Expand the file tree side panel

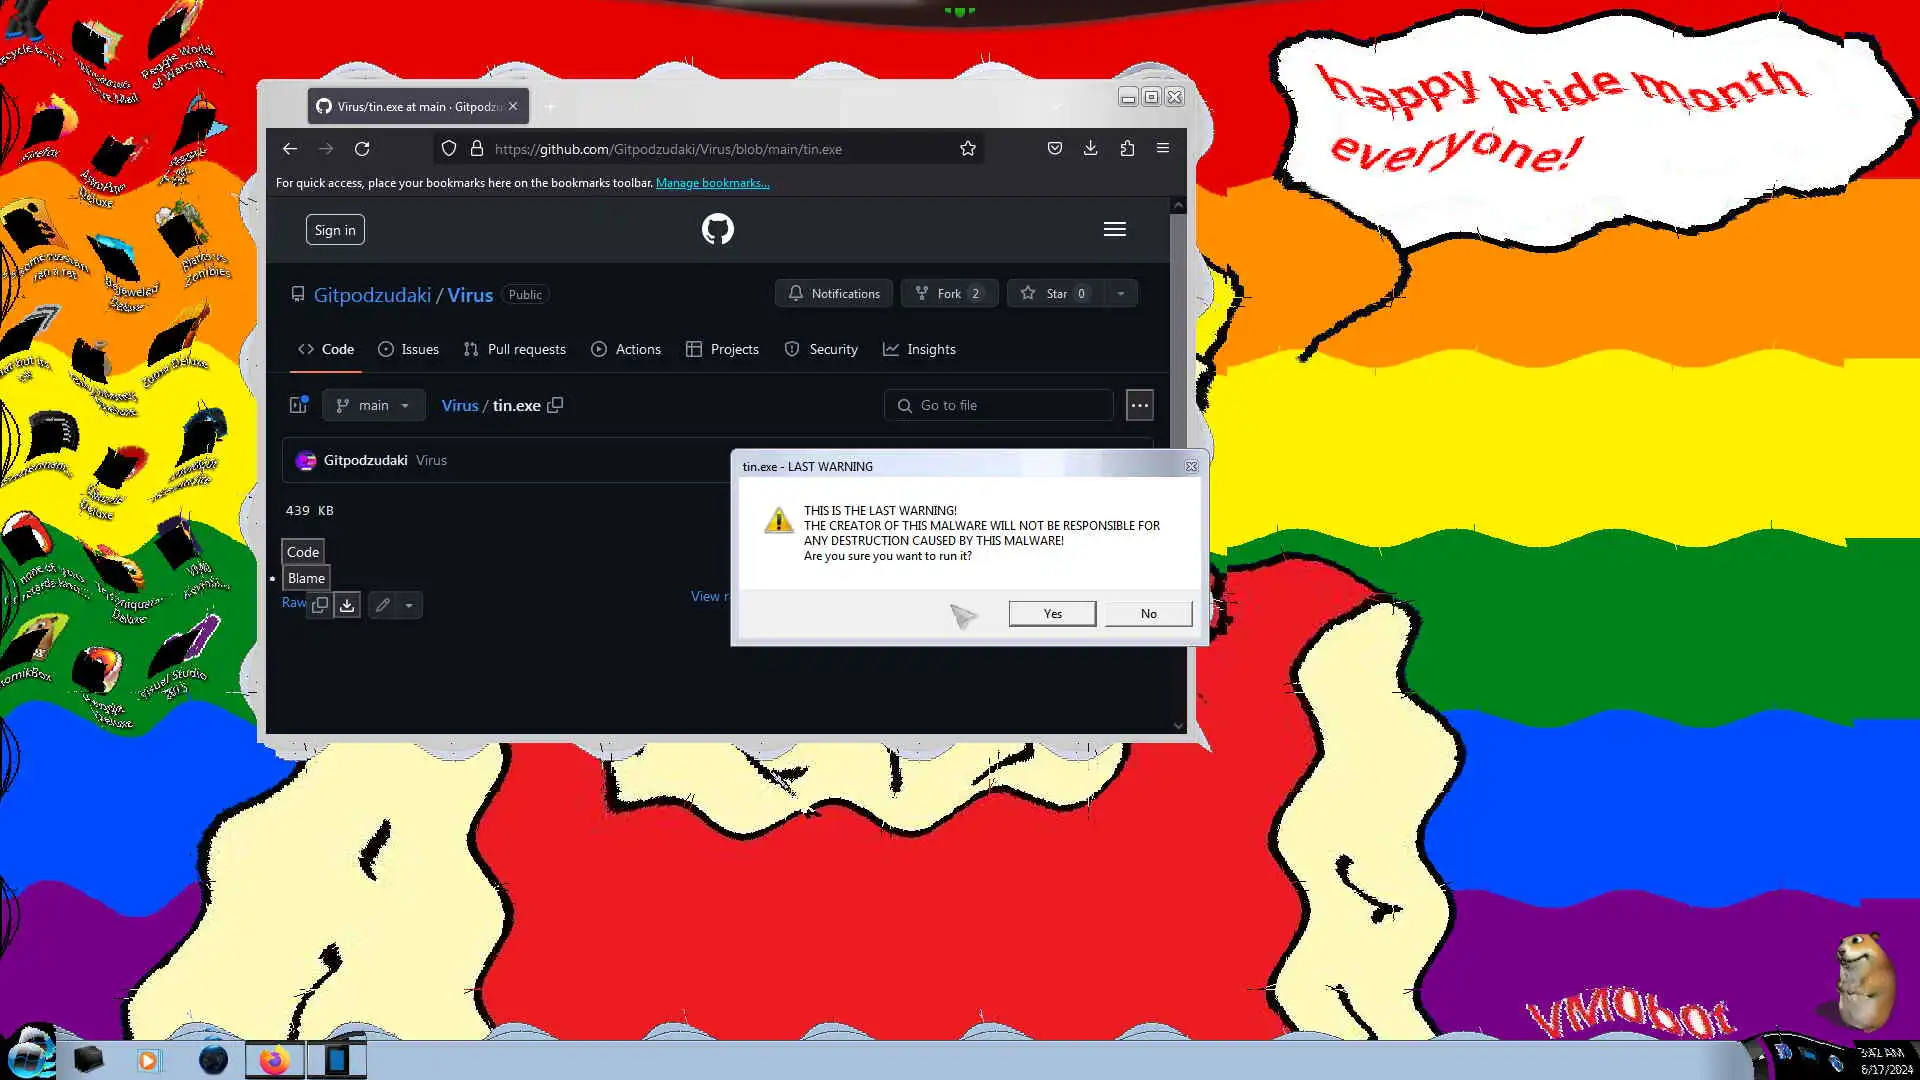coord(298,405)
